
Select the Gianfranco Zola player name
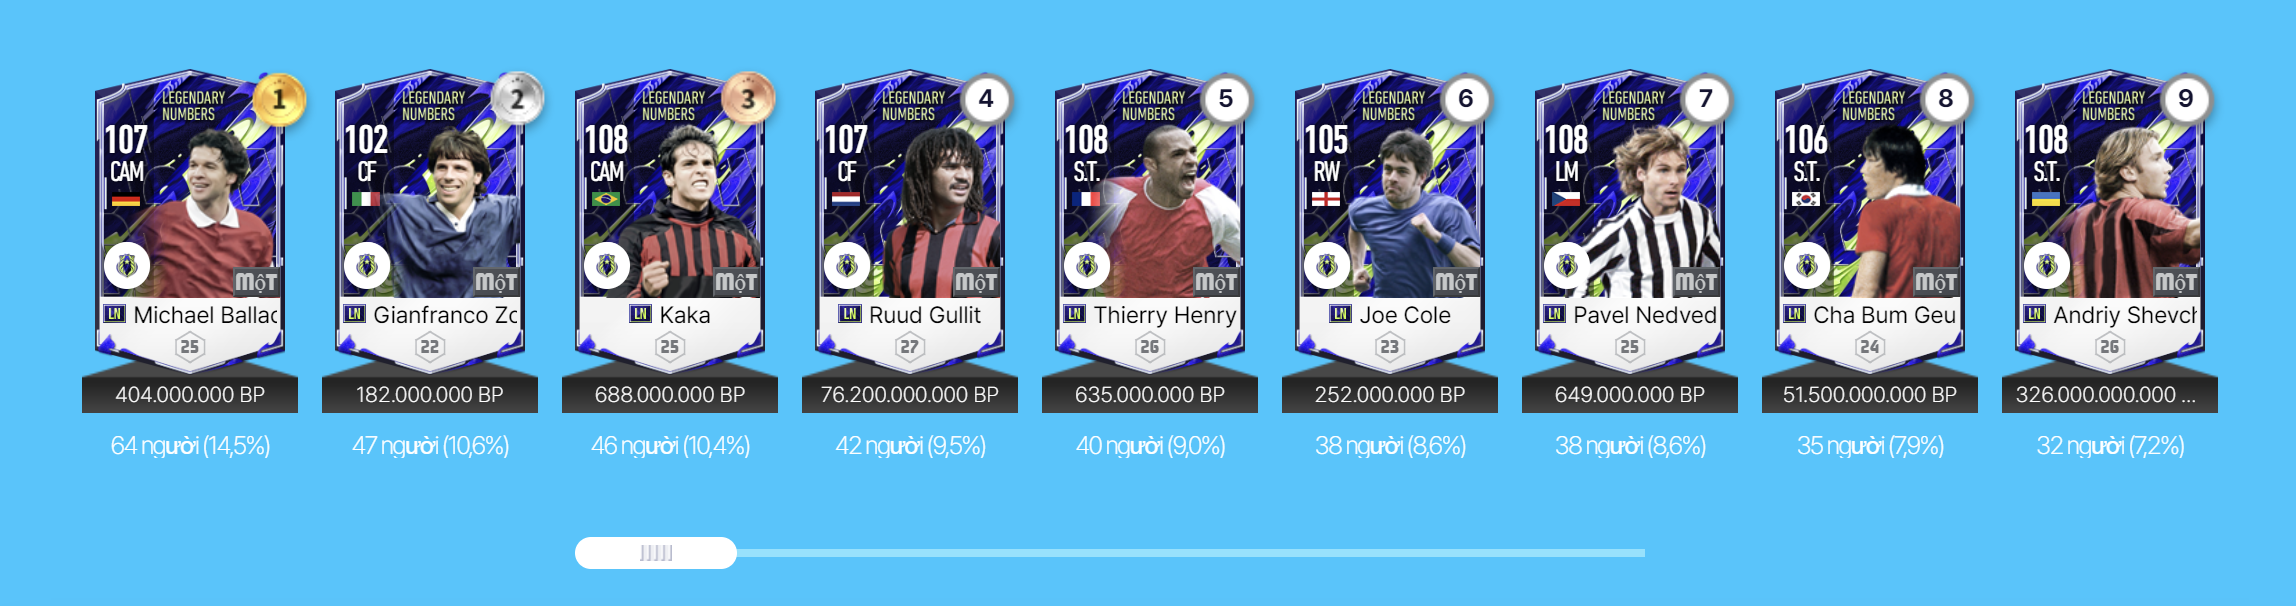tap(445, 315)
